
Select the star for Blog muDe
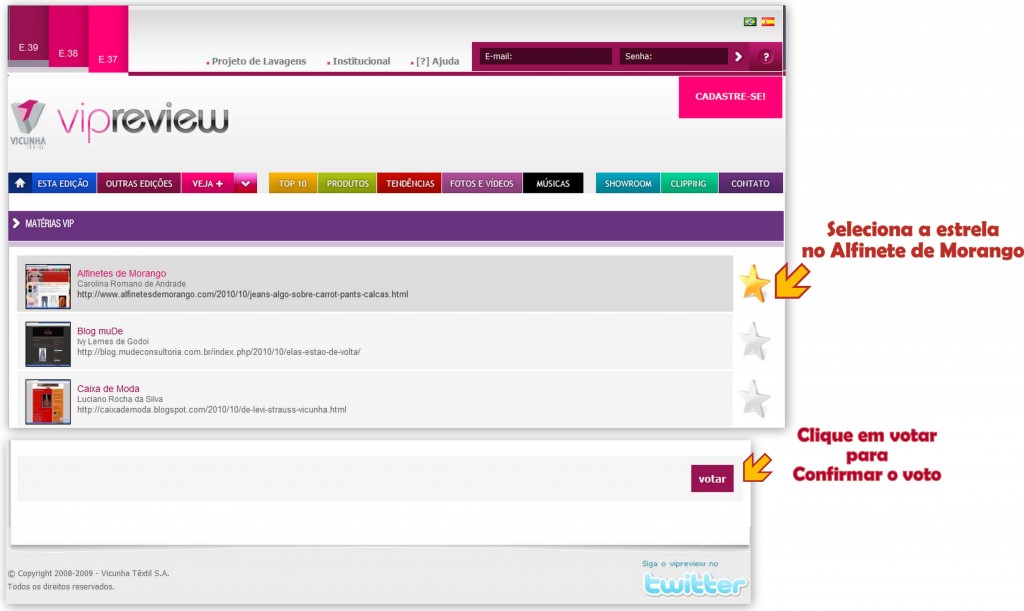(754, 341)
